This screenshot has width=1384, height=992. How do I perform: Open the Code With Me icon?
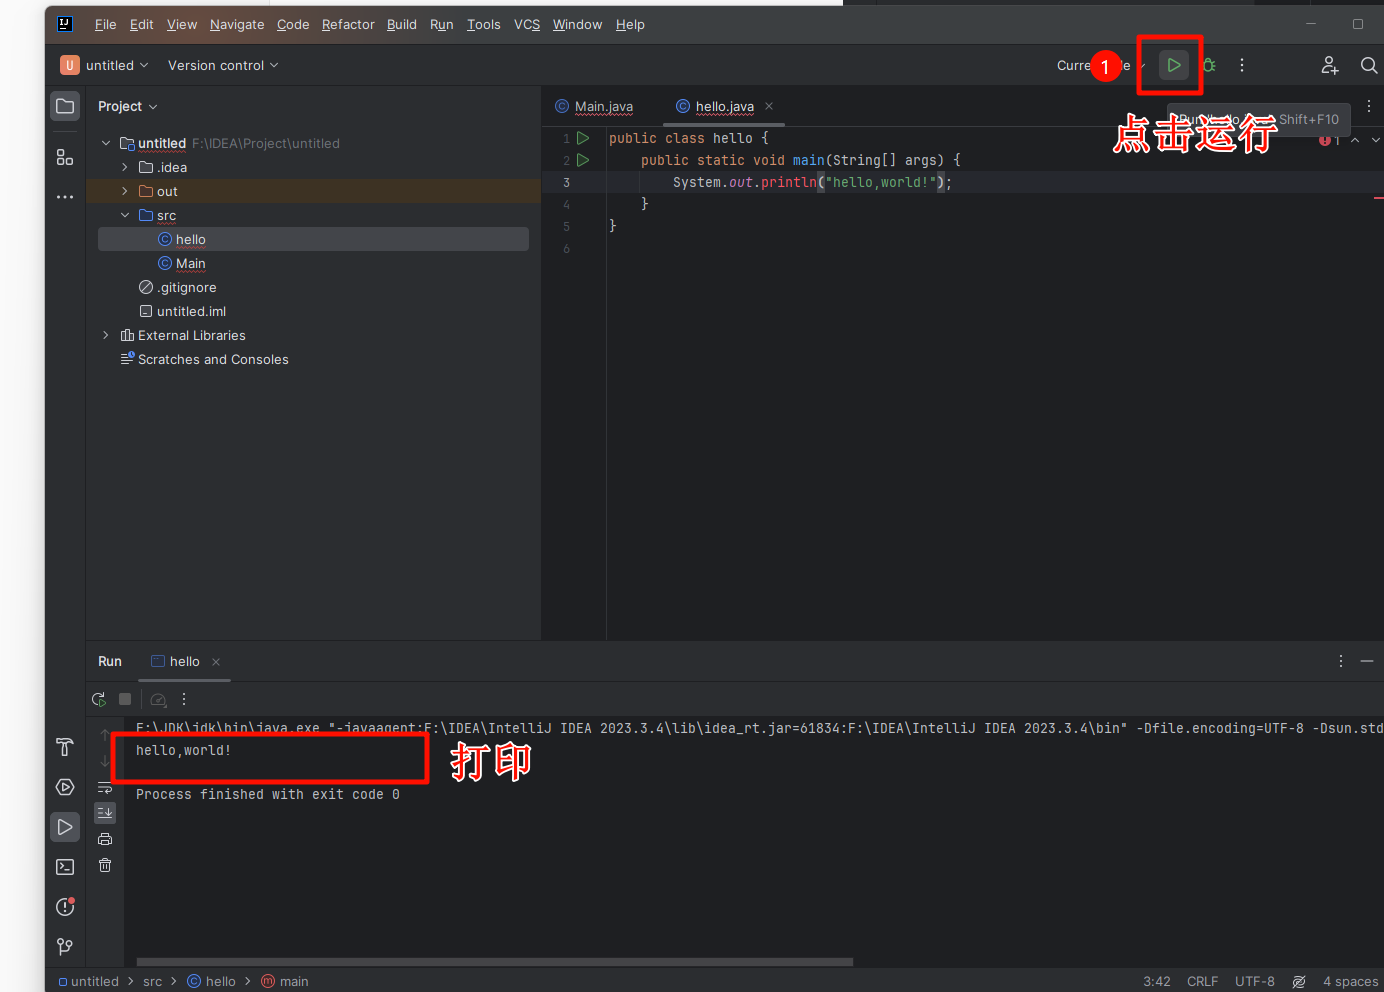[x=1329, y=65]
